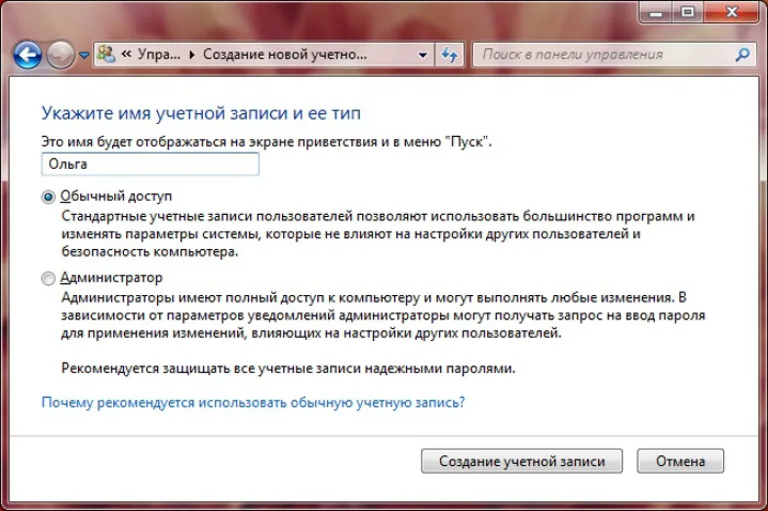768x511 pixels.
Task: Click text Рекомендуется защищать все учетные записи
Action: [x=288, y=368]
